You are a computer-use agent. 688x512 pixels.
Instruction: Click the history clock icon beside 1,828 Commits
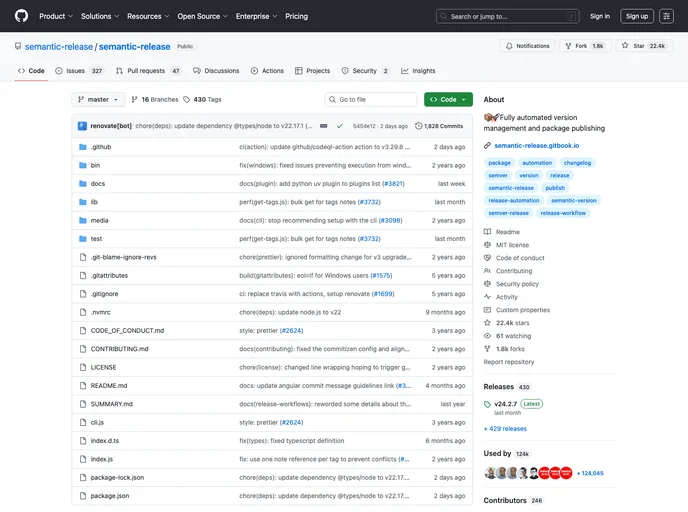[x=418, y=126]
